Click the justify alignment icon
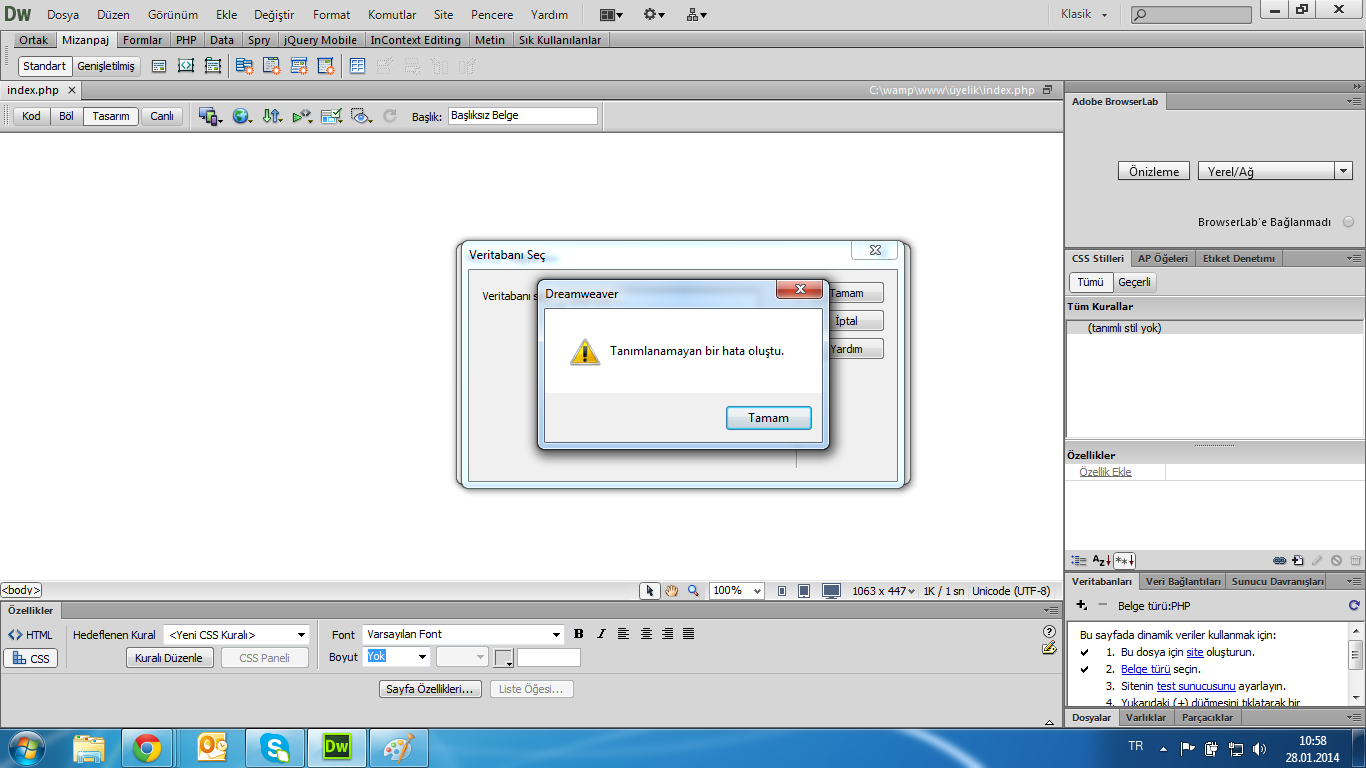The width and height of the screenshot is (1366, 768). click(688, 634)
